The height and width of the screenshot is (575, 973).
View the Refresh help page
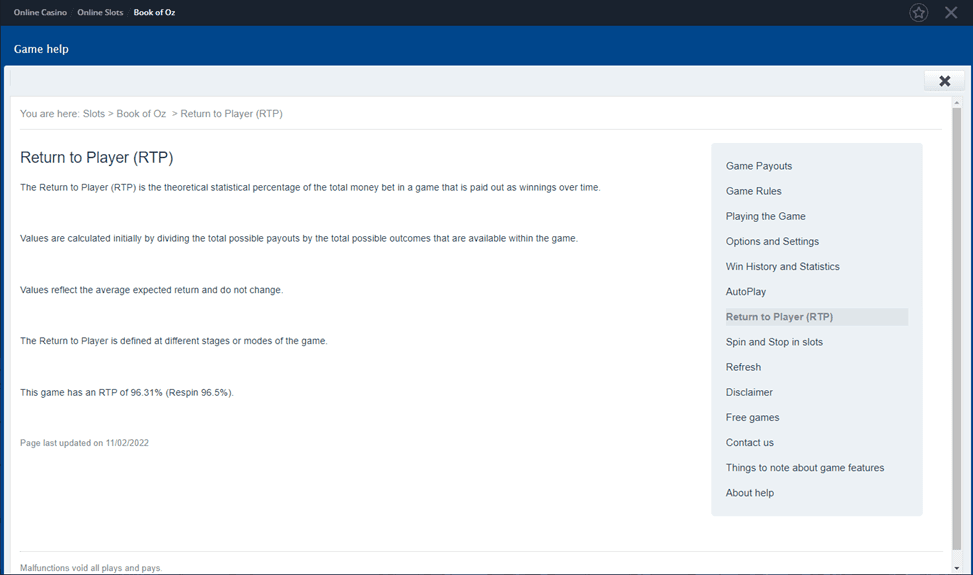pos(743,367)
